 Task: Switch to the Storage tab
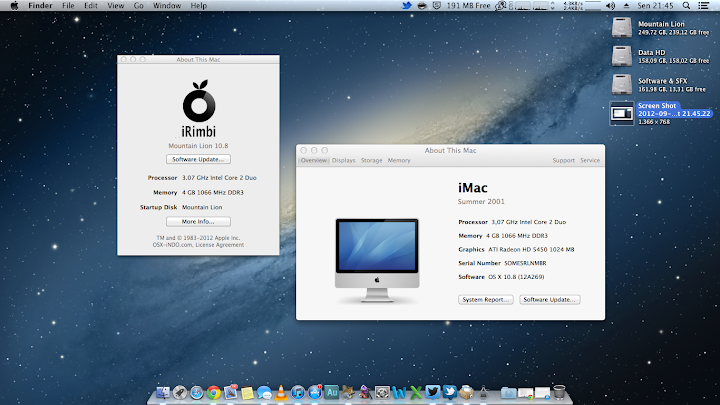pyautogui.click(x=371, y=160)
